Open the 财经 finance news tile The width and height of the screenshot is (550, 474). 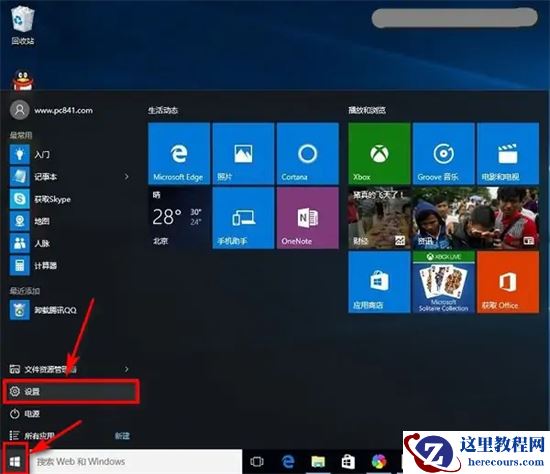pos(379,218)
